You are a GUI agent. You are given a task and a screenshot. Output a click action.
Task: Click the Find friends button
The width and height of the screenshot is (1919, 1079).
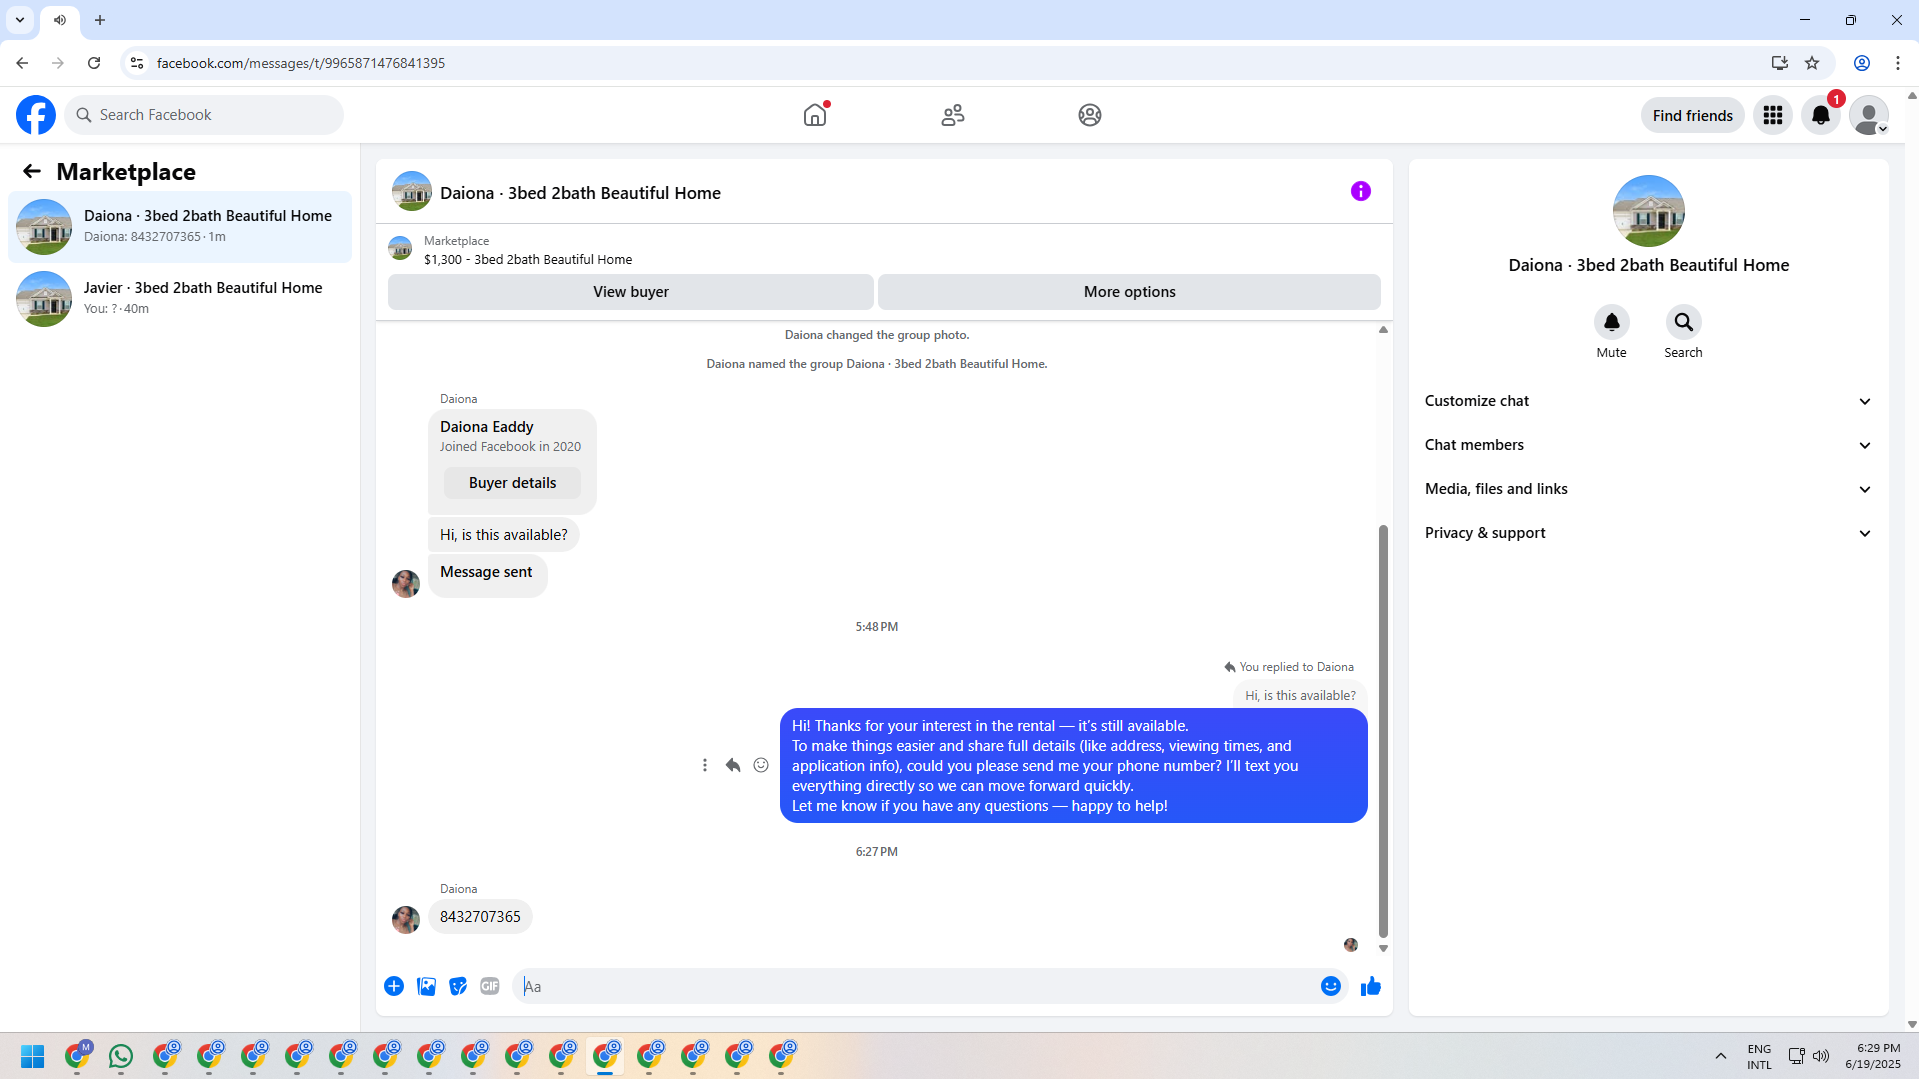click(1693, 115)
